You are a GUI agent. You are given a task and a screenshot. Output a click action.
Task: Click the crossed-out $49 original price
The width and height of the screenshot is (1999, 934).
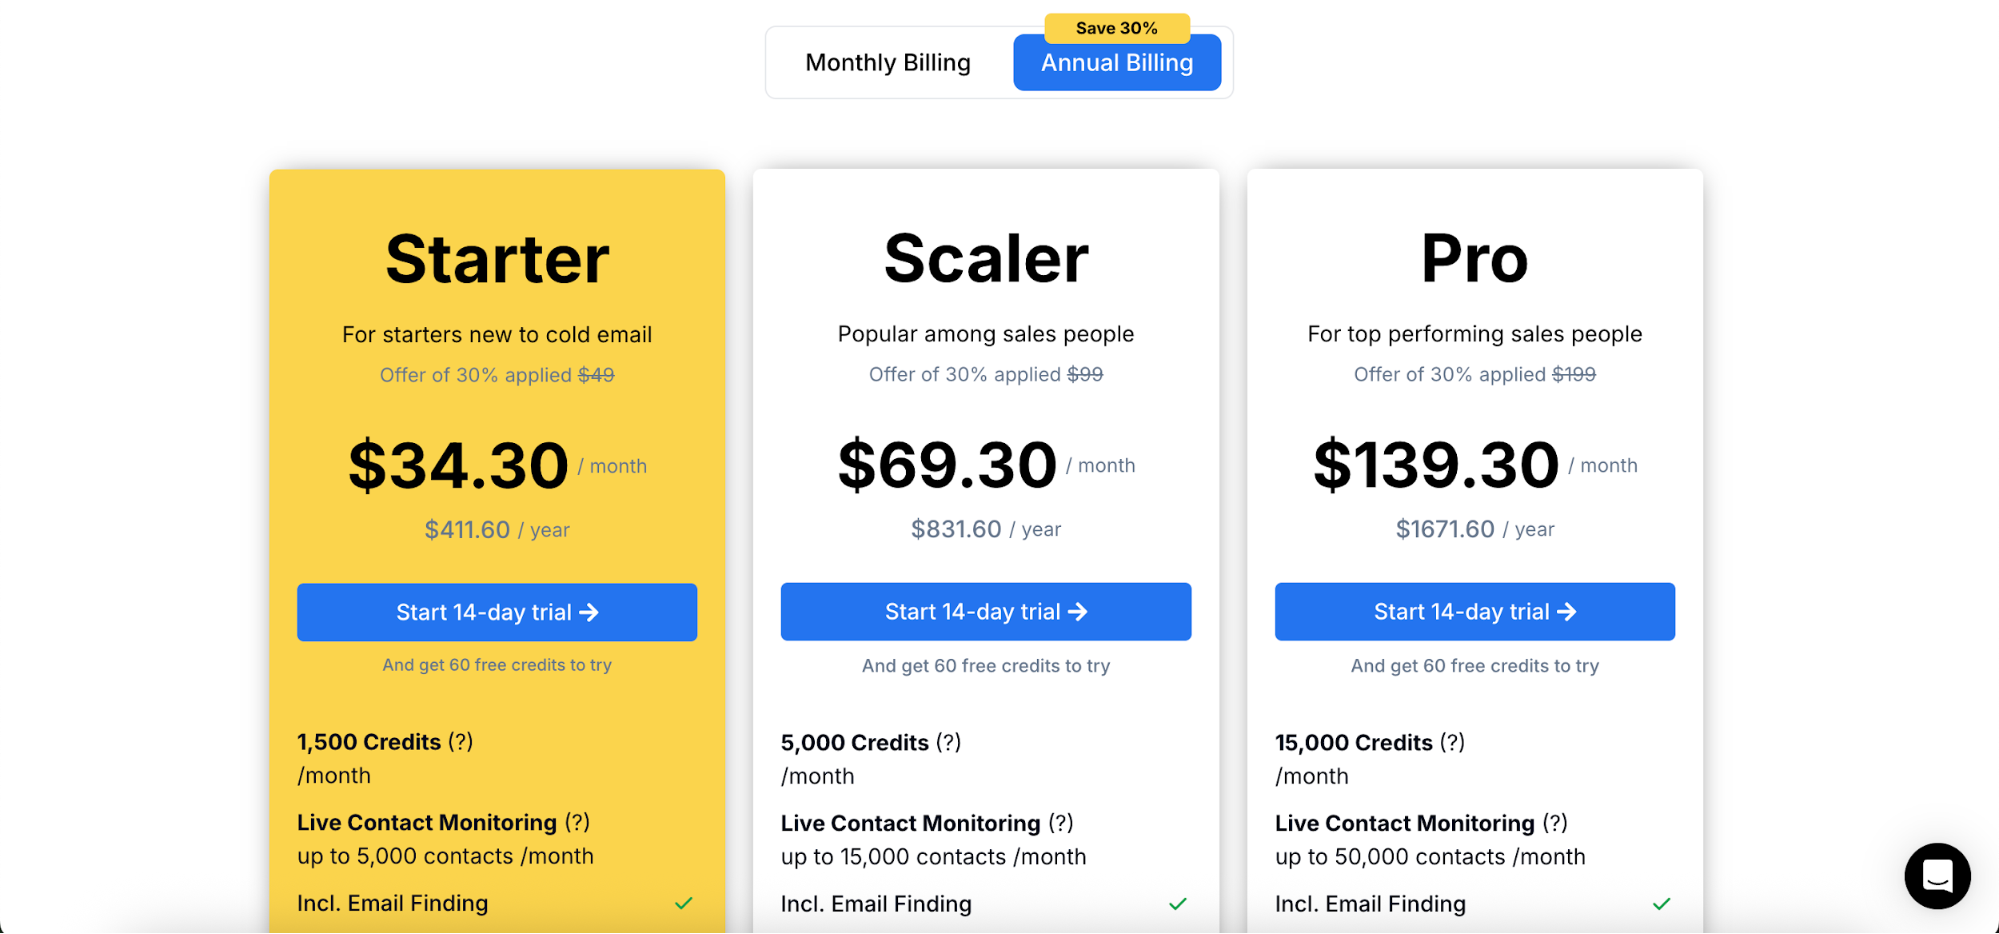pos(598,374)
